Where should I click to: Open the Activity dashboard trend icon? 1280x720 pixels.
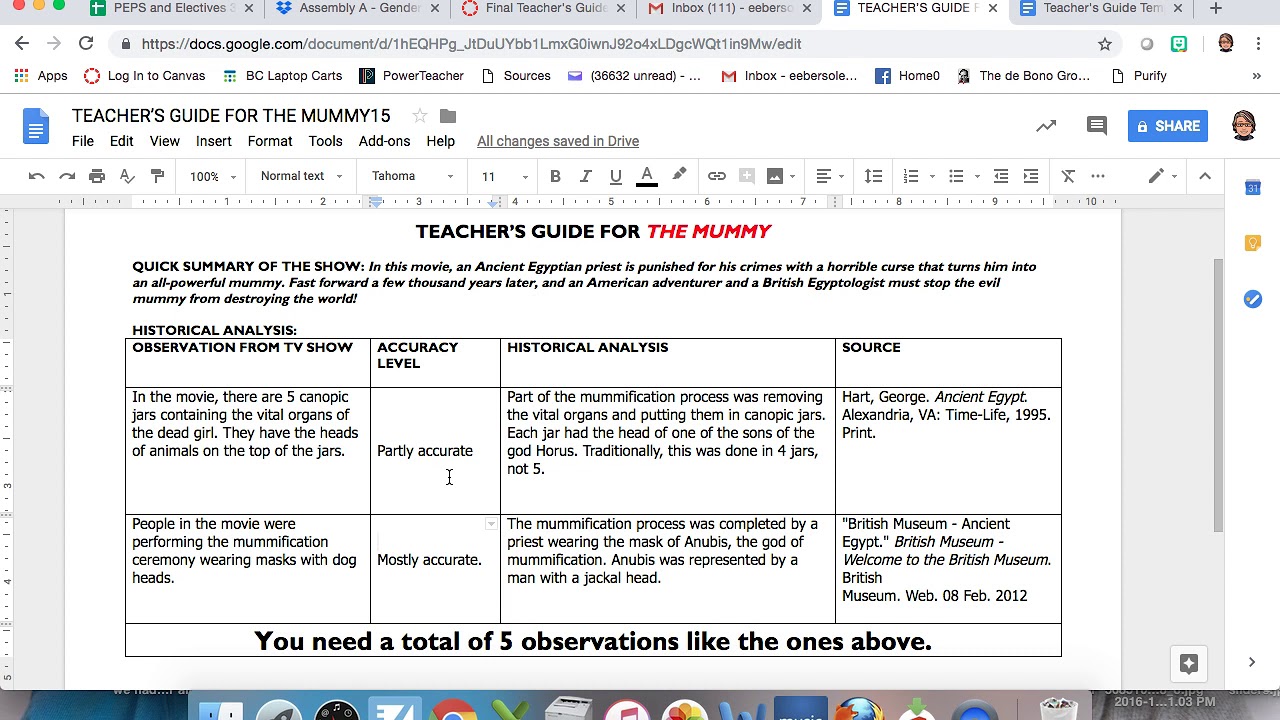point(1046,126)
